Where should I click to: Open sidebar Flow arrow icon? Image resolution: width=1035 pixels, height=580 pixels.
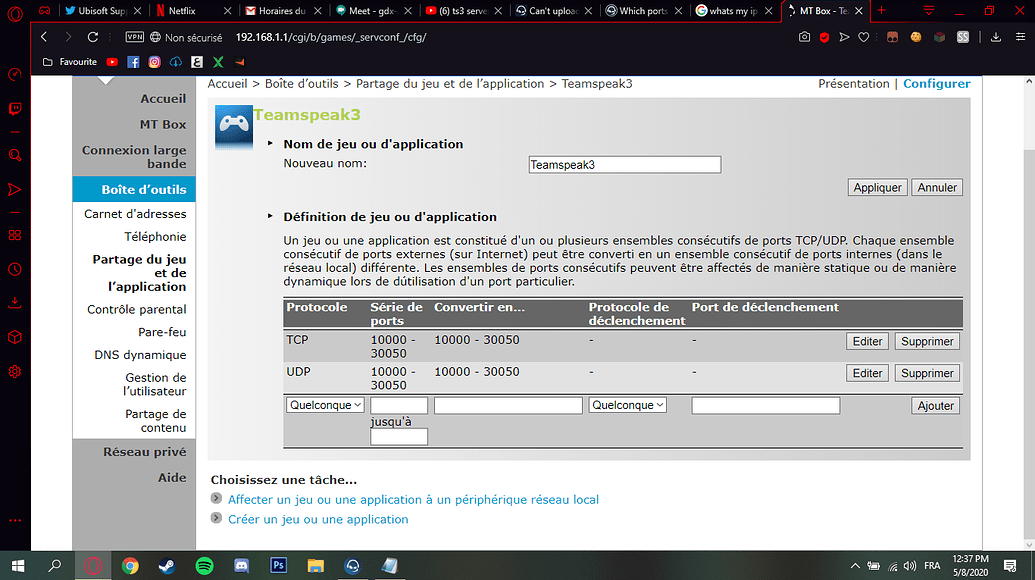click(15, 190)
